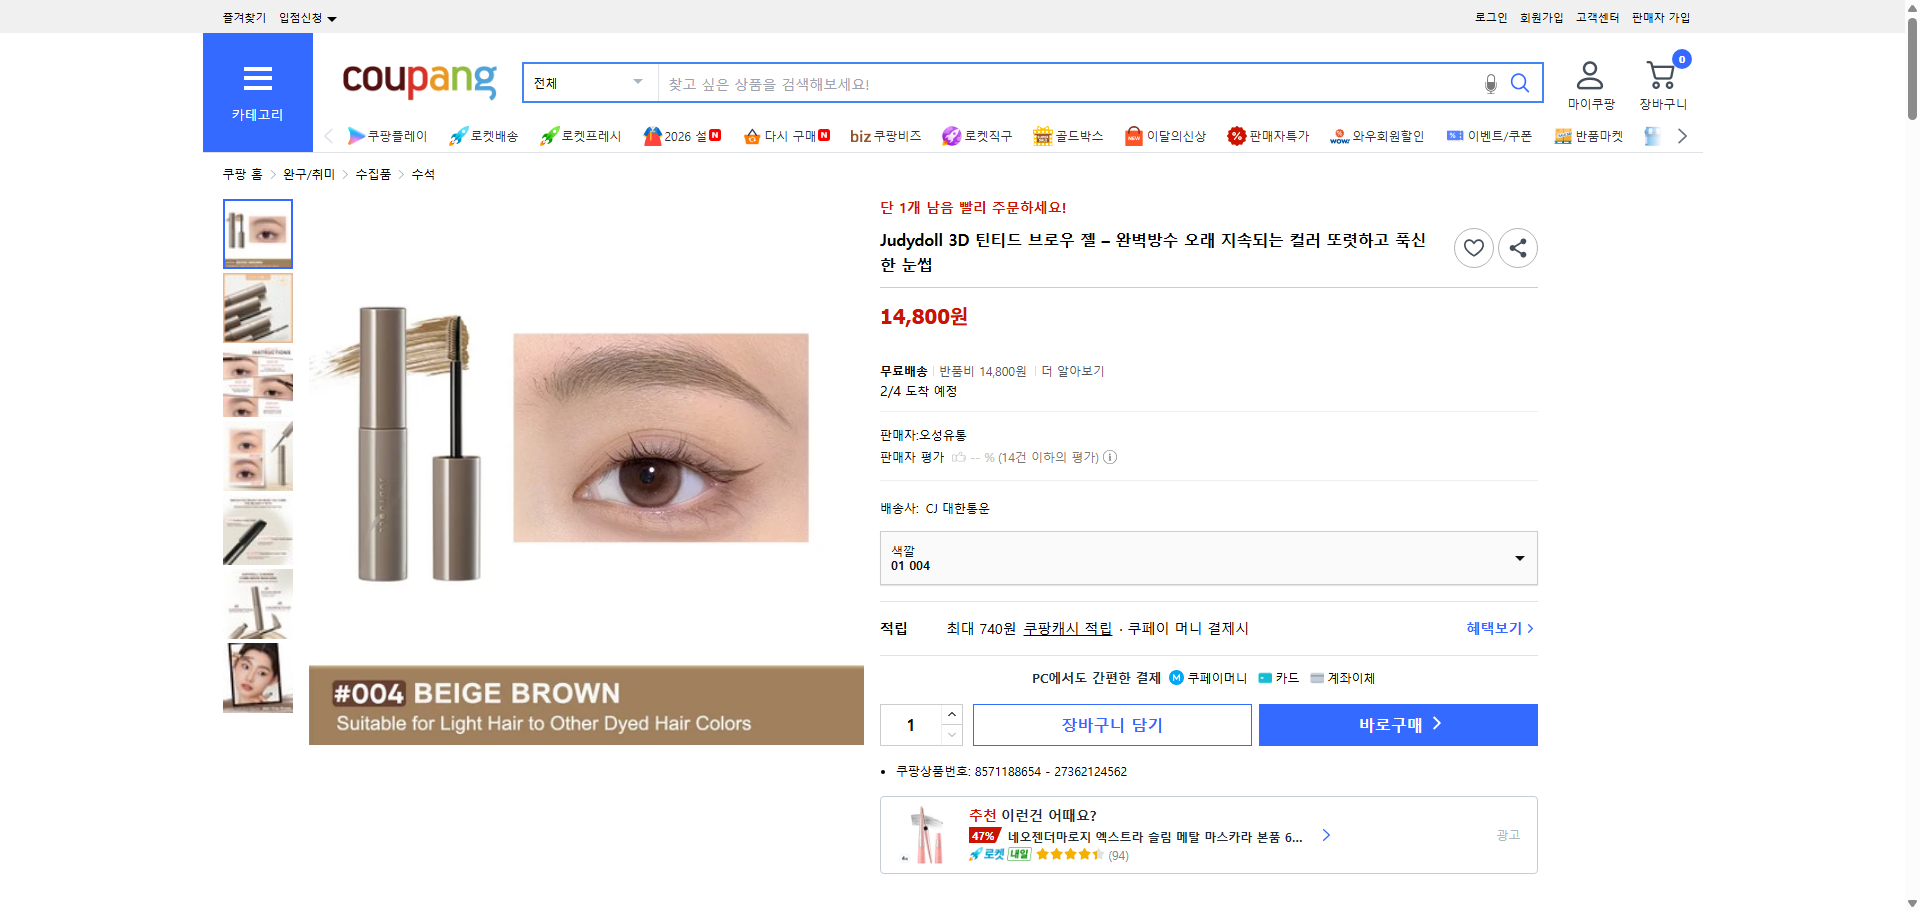The height and width of the screenshot is (911, 1920).
Task: Click the microphone icon in the search bar
Action: tap(1490, 83)
